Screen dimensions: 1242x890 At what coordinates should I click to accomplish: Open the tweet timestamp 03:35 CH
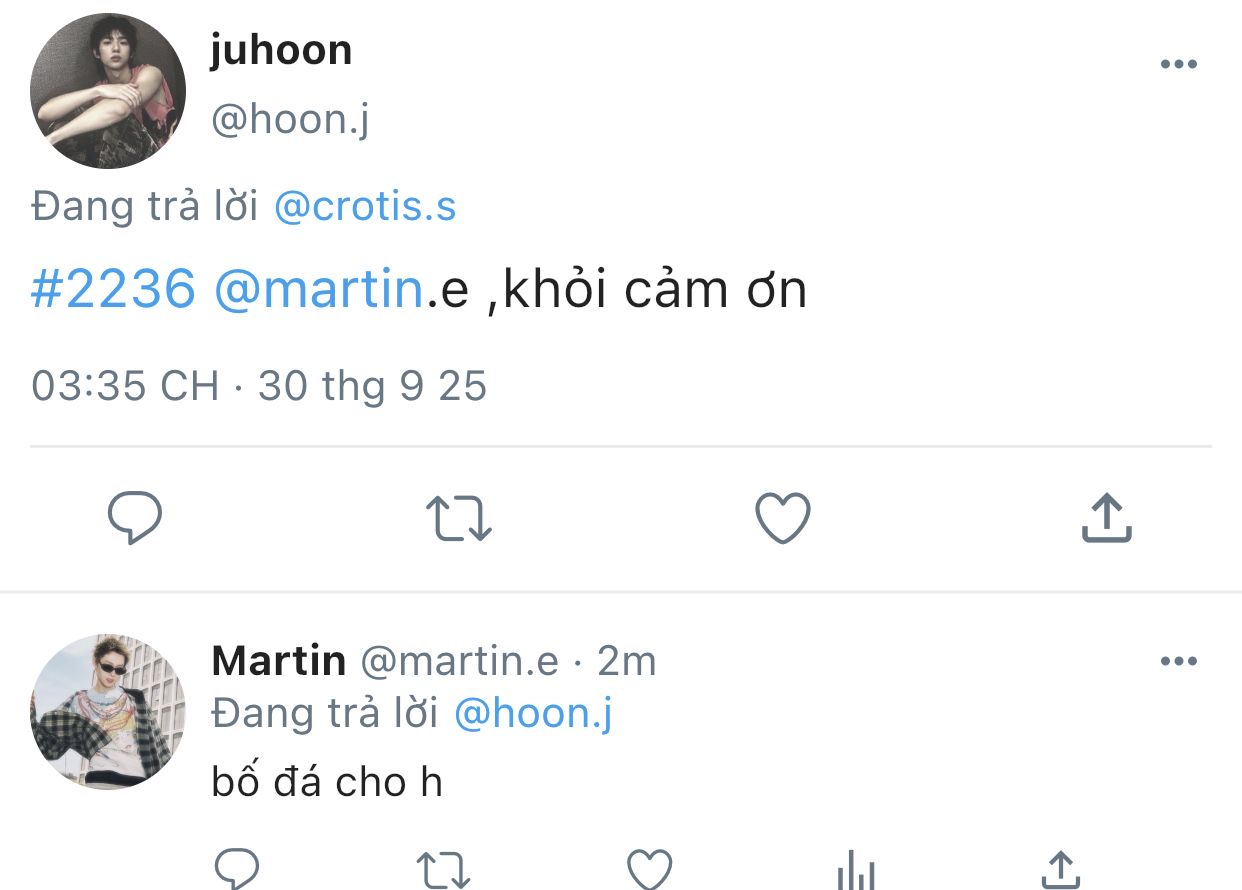125,386
